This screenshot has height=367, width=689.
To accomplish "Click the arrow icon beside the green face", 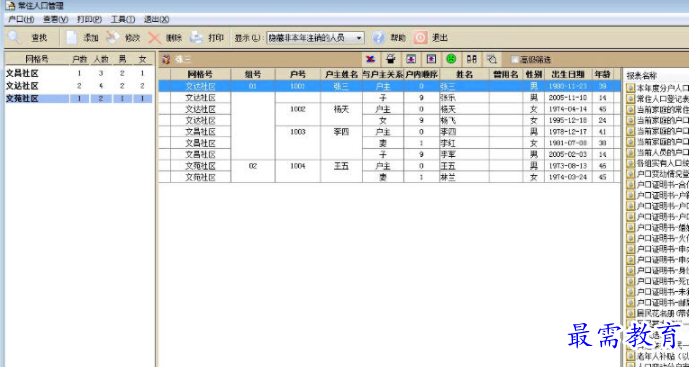I will click(x=431, y=59).
